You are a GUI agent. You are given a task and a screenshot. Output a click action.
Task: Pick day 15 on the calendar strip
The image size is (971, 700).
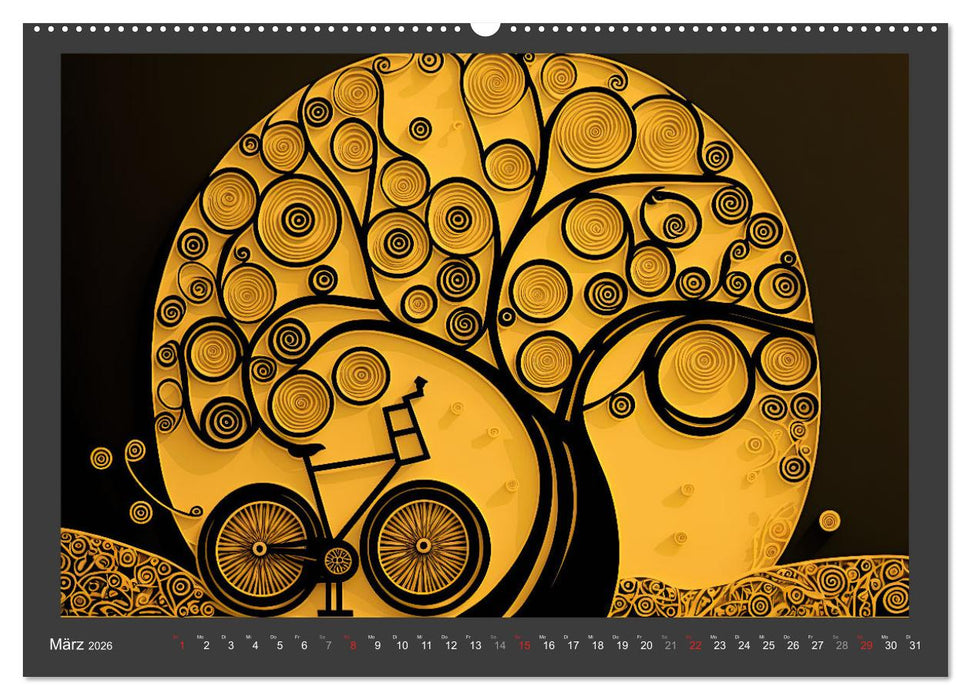(x=523, y=645)
